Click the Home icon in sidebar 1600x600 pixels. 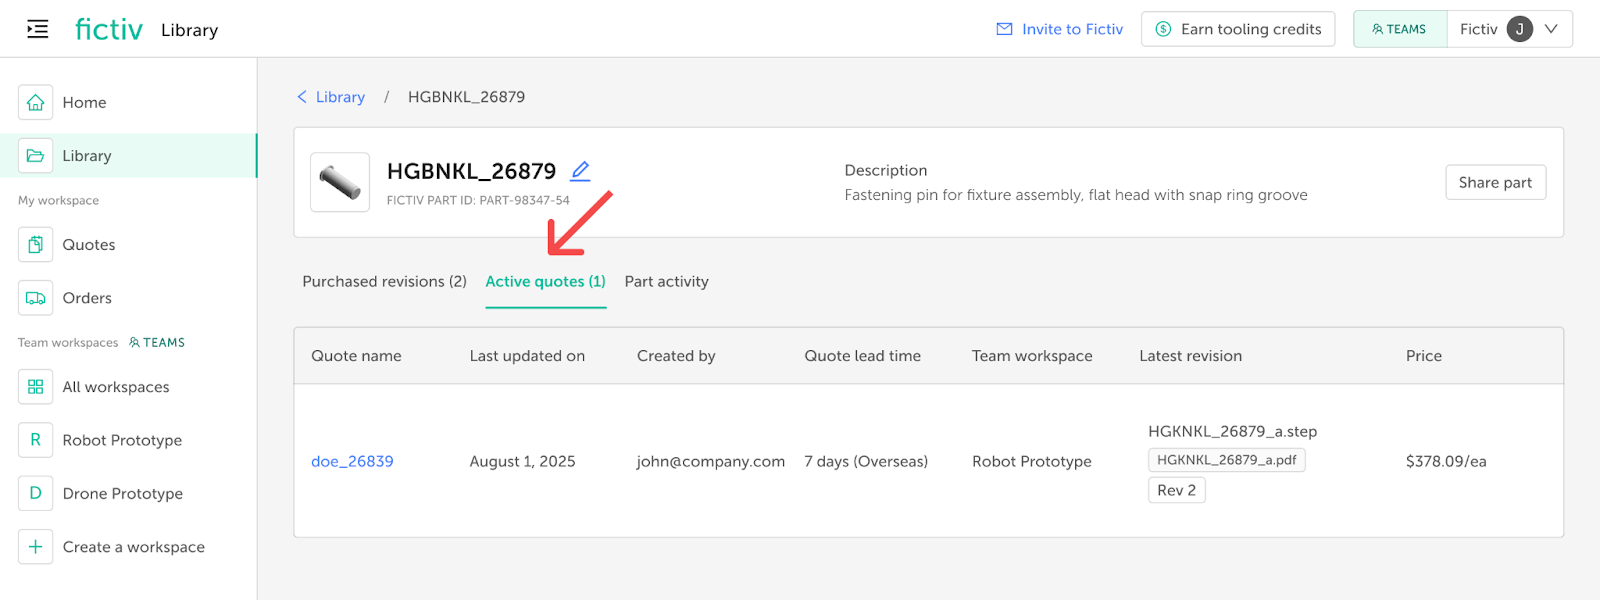pos(35,102)
